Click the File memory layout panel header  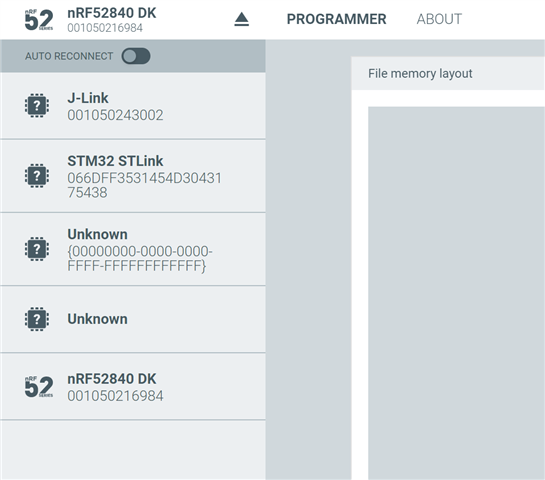click(x=448, y=73)
